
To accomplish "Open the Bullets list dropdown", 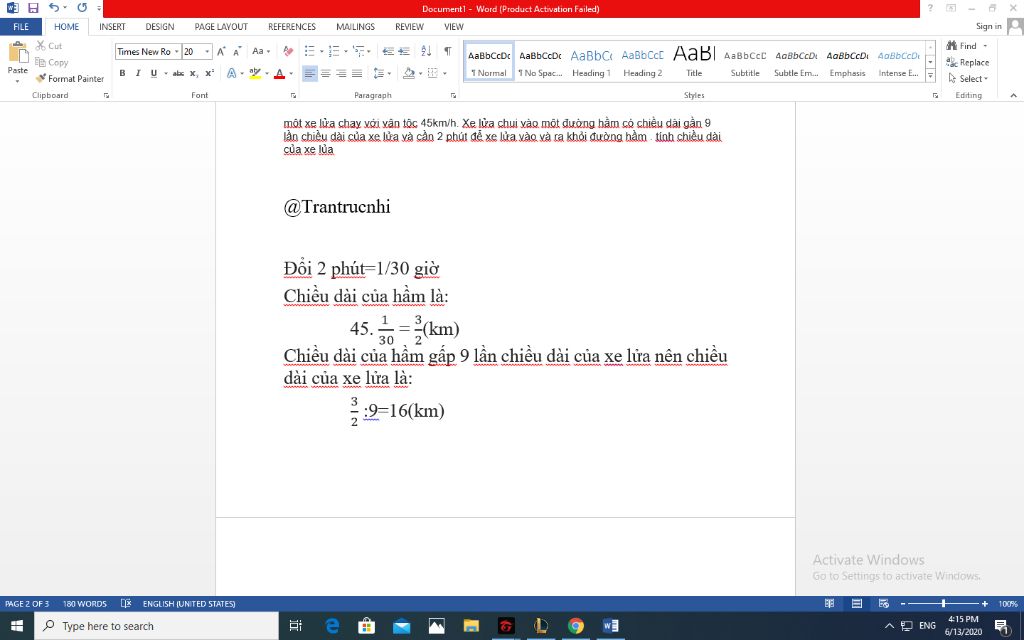I will [x=321, y=52].
